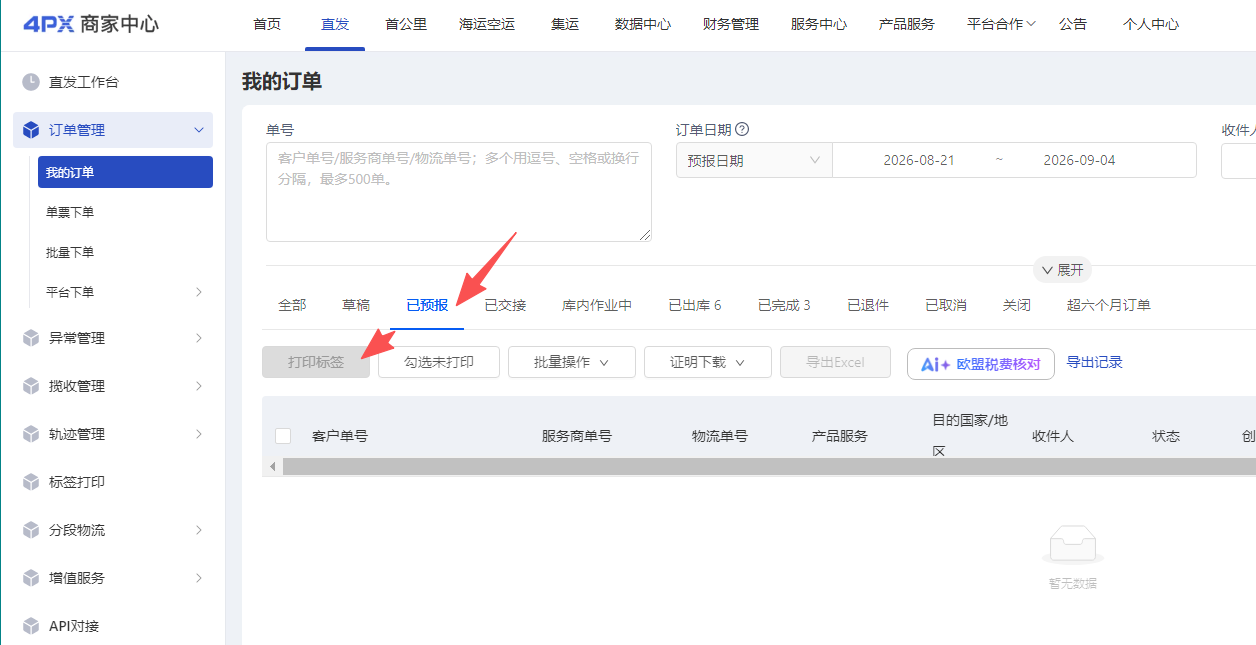The image size is (1256, 645).
Task: Click the start date field 2026-08-21
Action: click(x=919, y=160)
